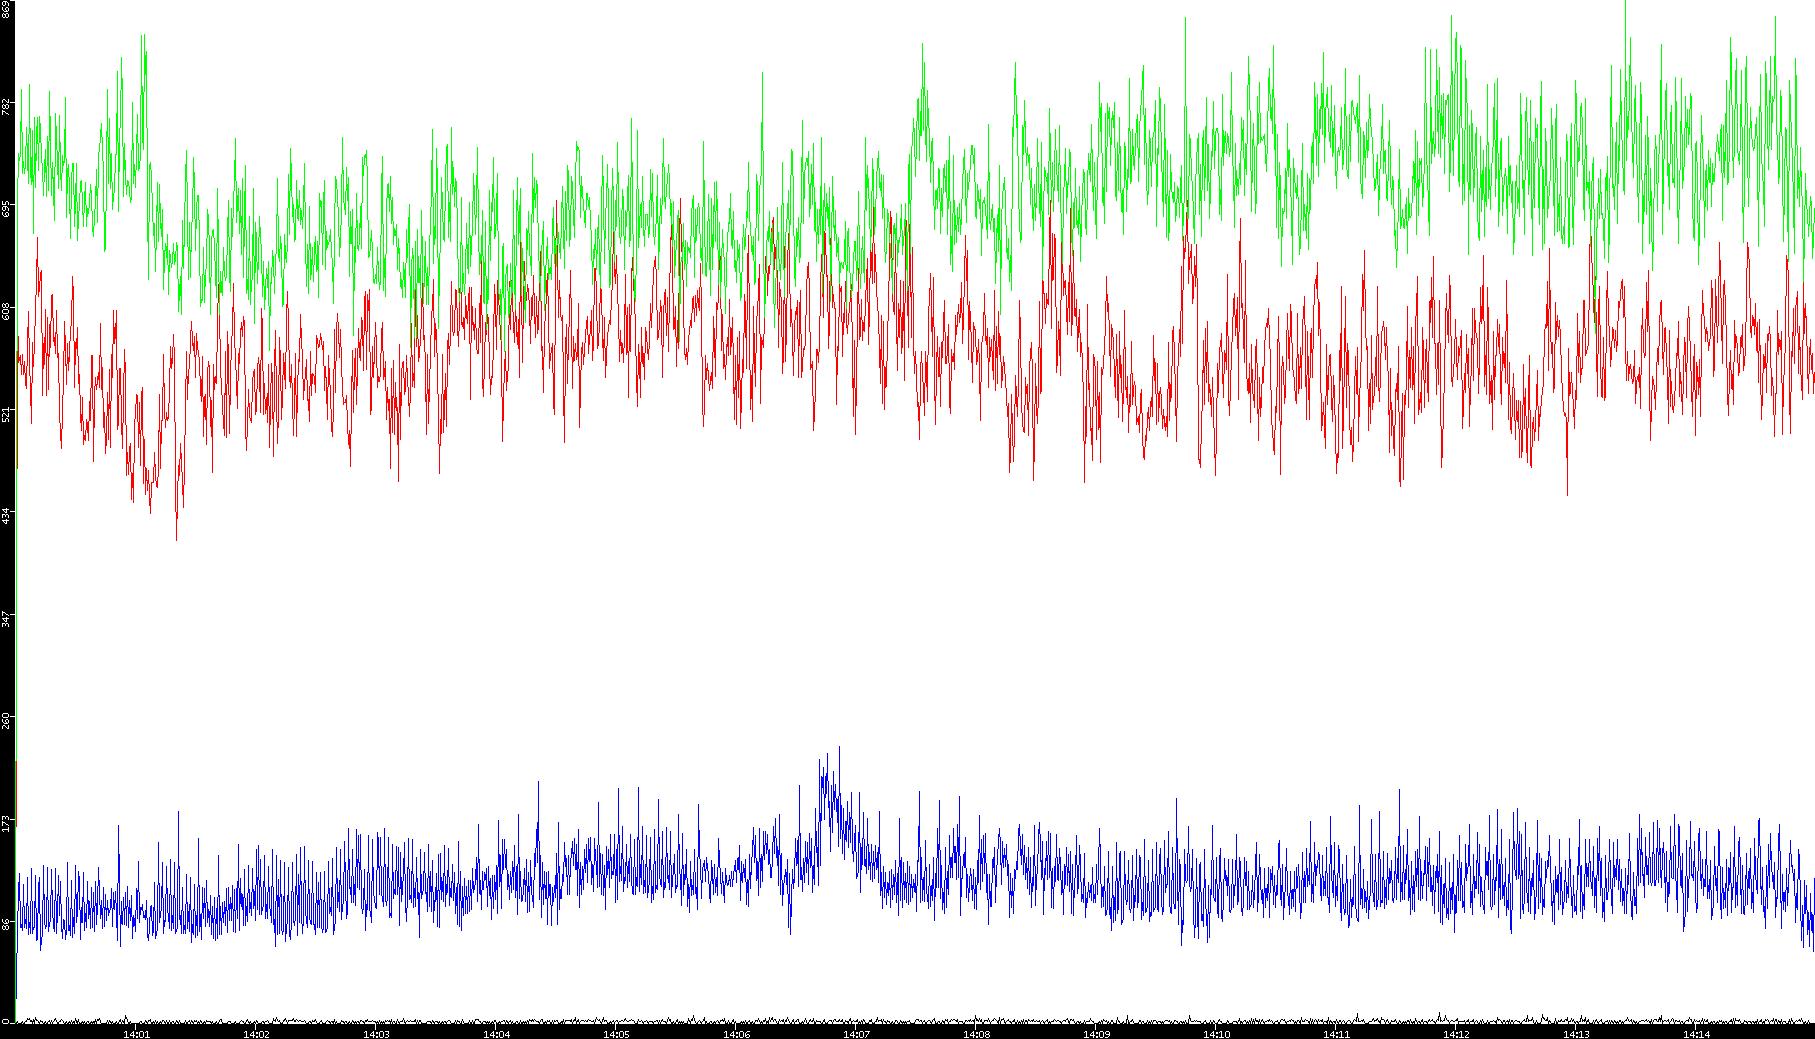Select the 434 value on the vertical axis
1815x1039 pixels.
click(x=6, y=516)
